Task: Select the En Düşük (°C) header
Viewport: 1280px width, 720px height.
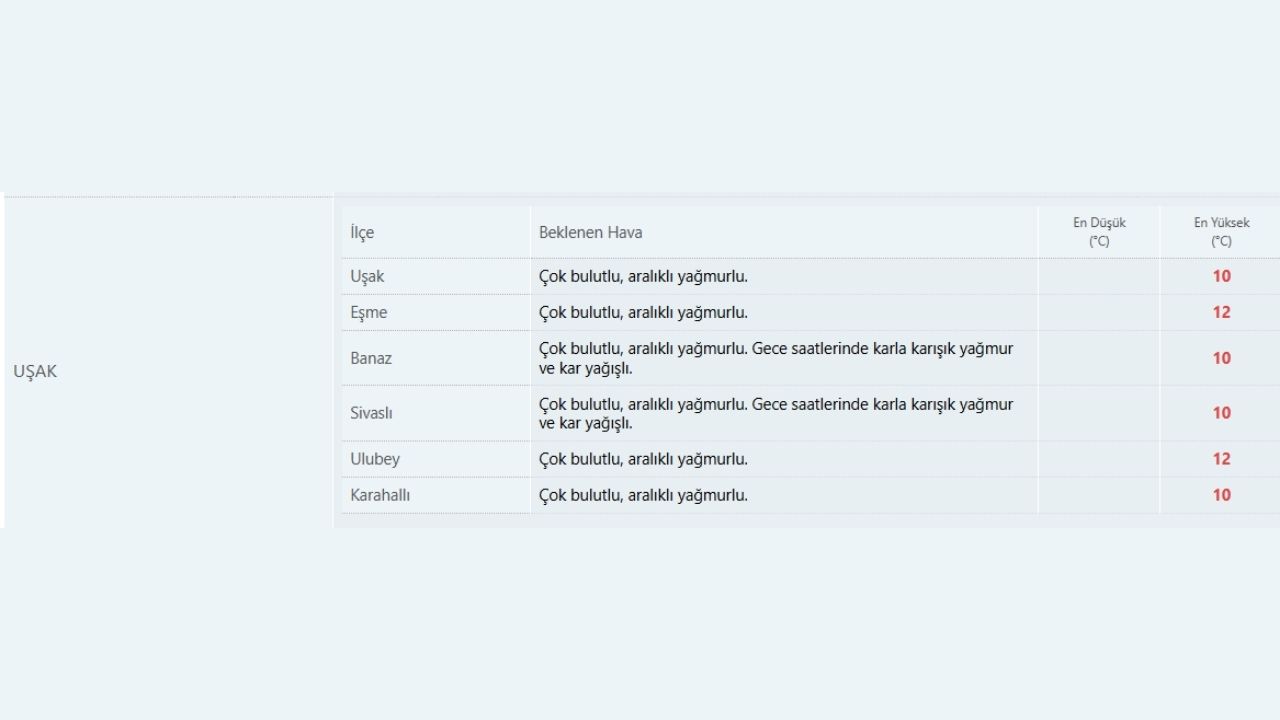Action: [1099, 232]
